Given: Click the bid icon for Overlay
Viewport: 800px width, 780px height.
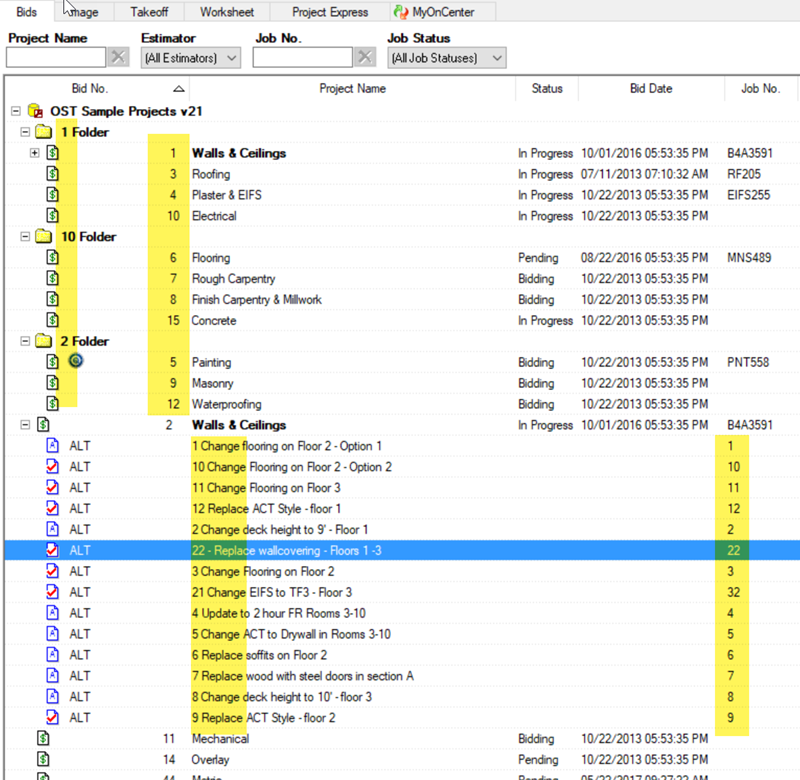Looking at the screenshot, I should (x=43, y=759).
